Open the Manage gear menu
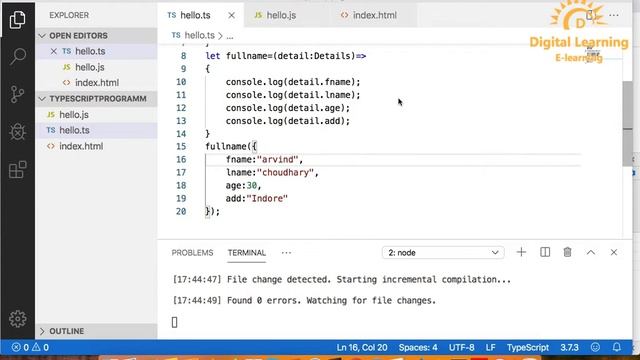 click(x=18, y=319)
